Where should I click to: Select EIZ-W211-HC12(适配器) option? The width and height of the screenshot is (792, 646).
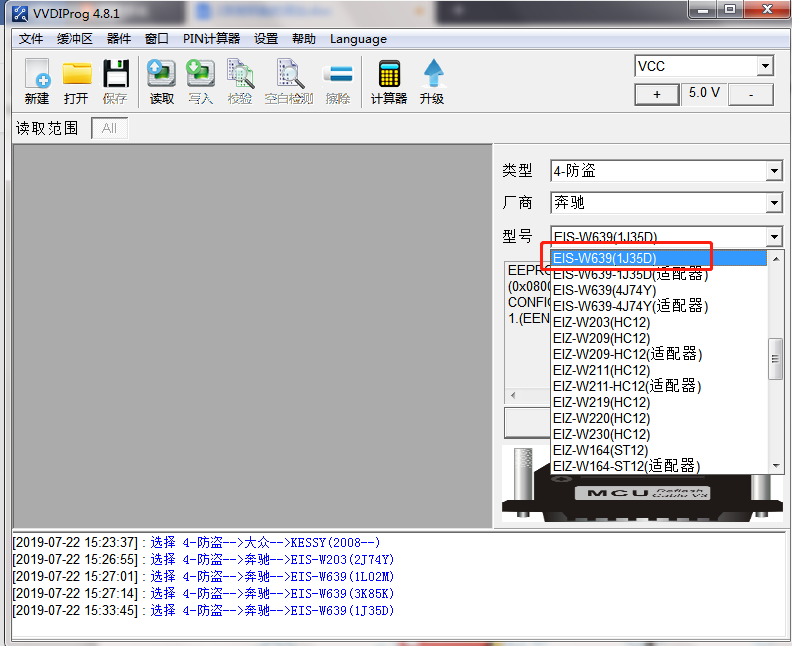click(659, 386)
